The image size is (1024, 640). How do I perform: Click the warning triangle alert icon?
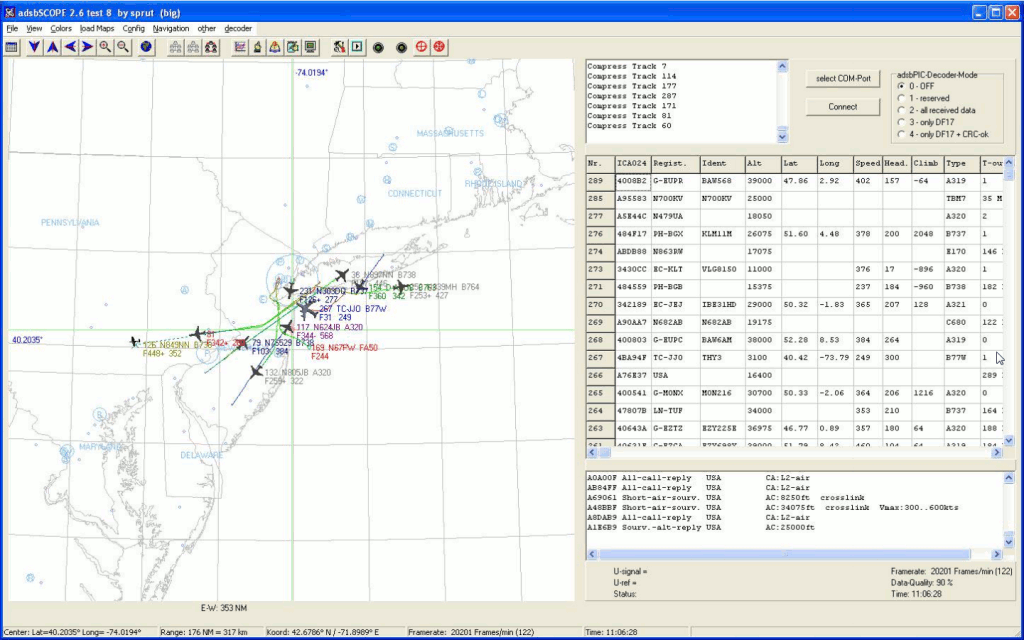(275, 47)
